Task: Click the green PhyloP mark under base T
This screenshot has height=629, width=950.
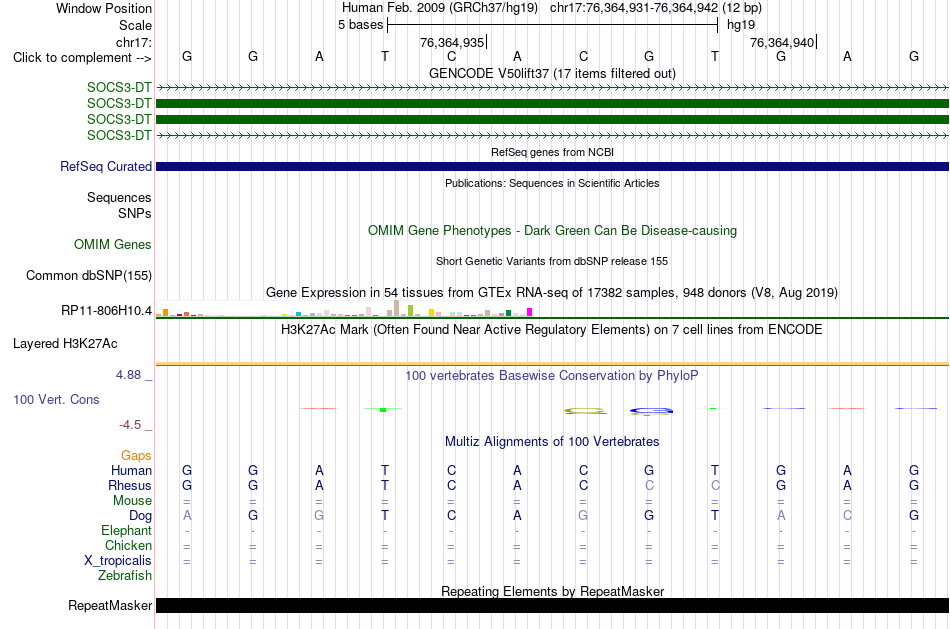Action: click(x=383, y=410)
